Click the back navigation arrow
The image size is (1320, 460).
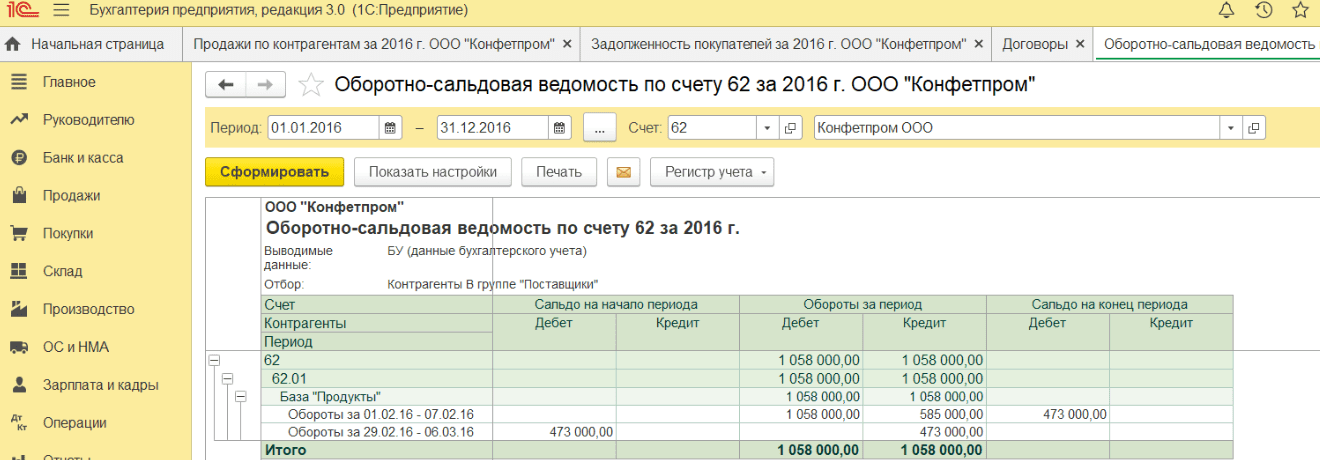tap(225, 85)
